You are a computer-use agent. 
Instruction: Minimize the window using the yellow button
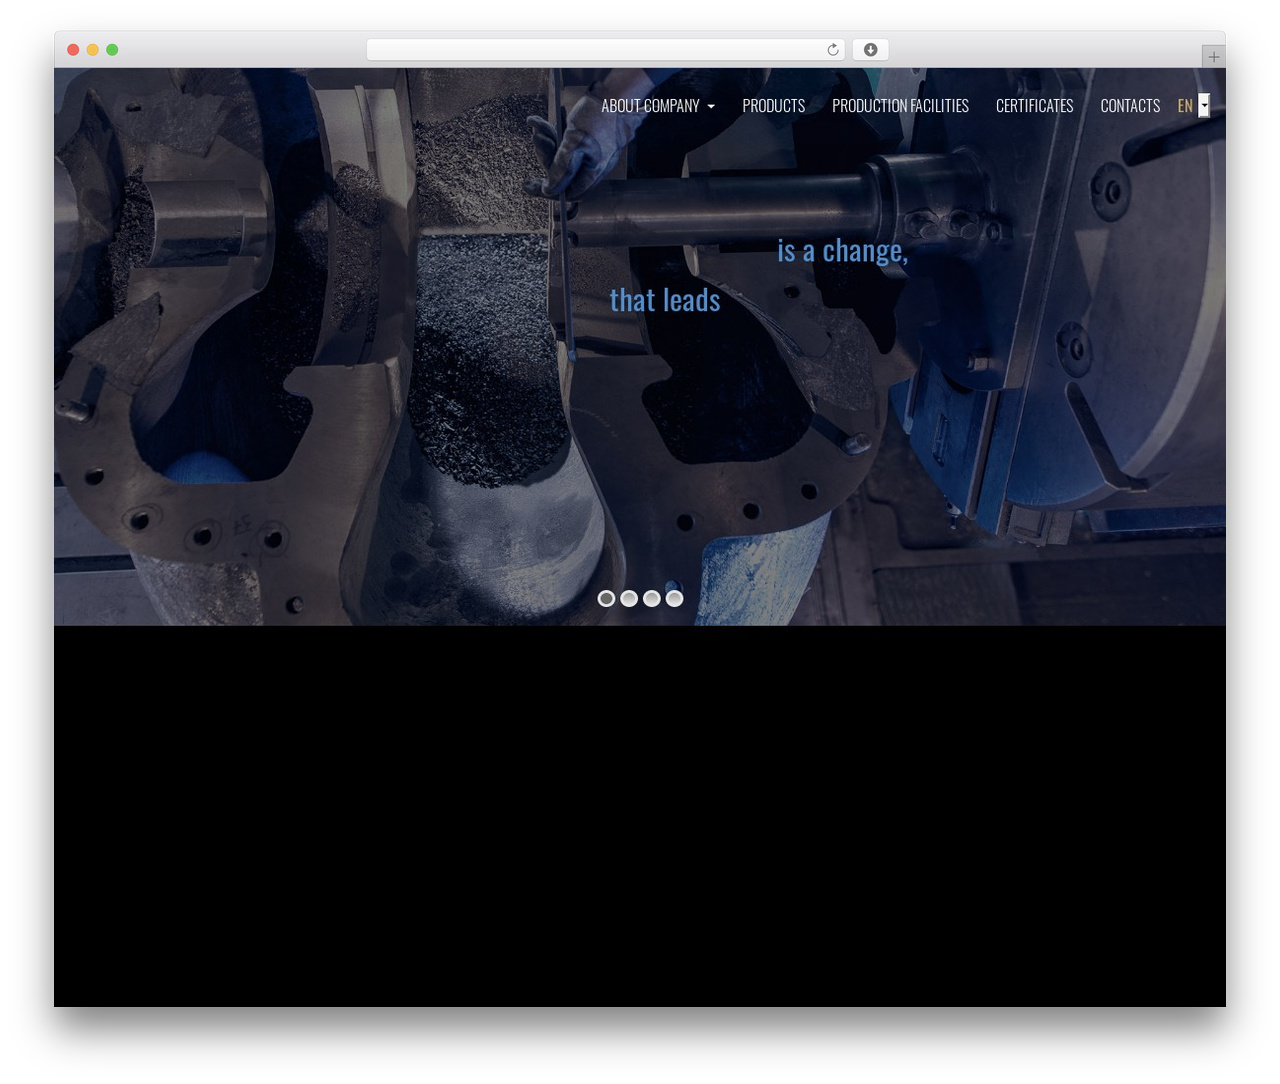tap(92, 50)
